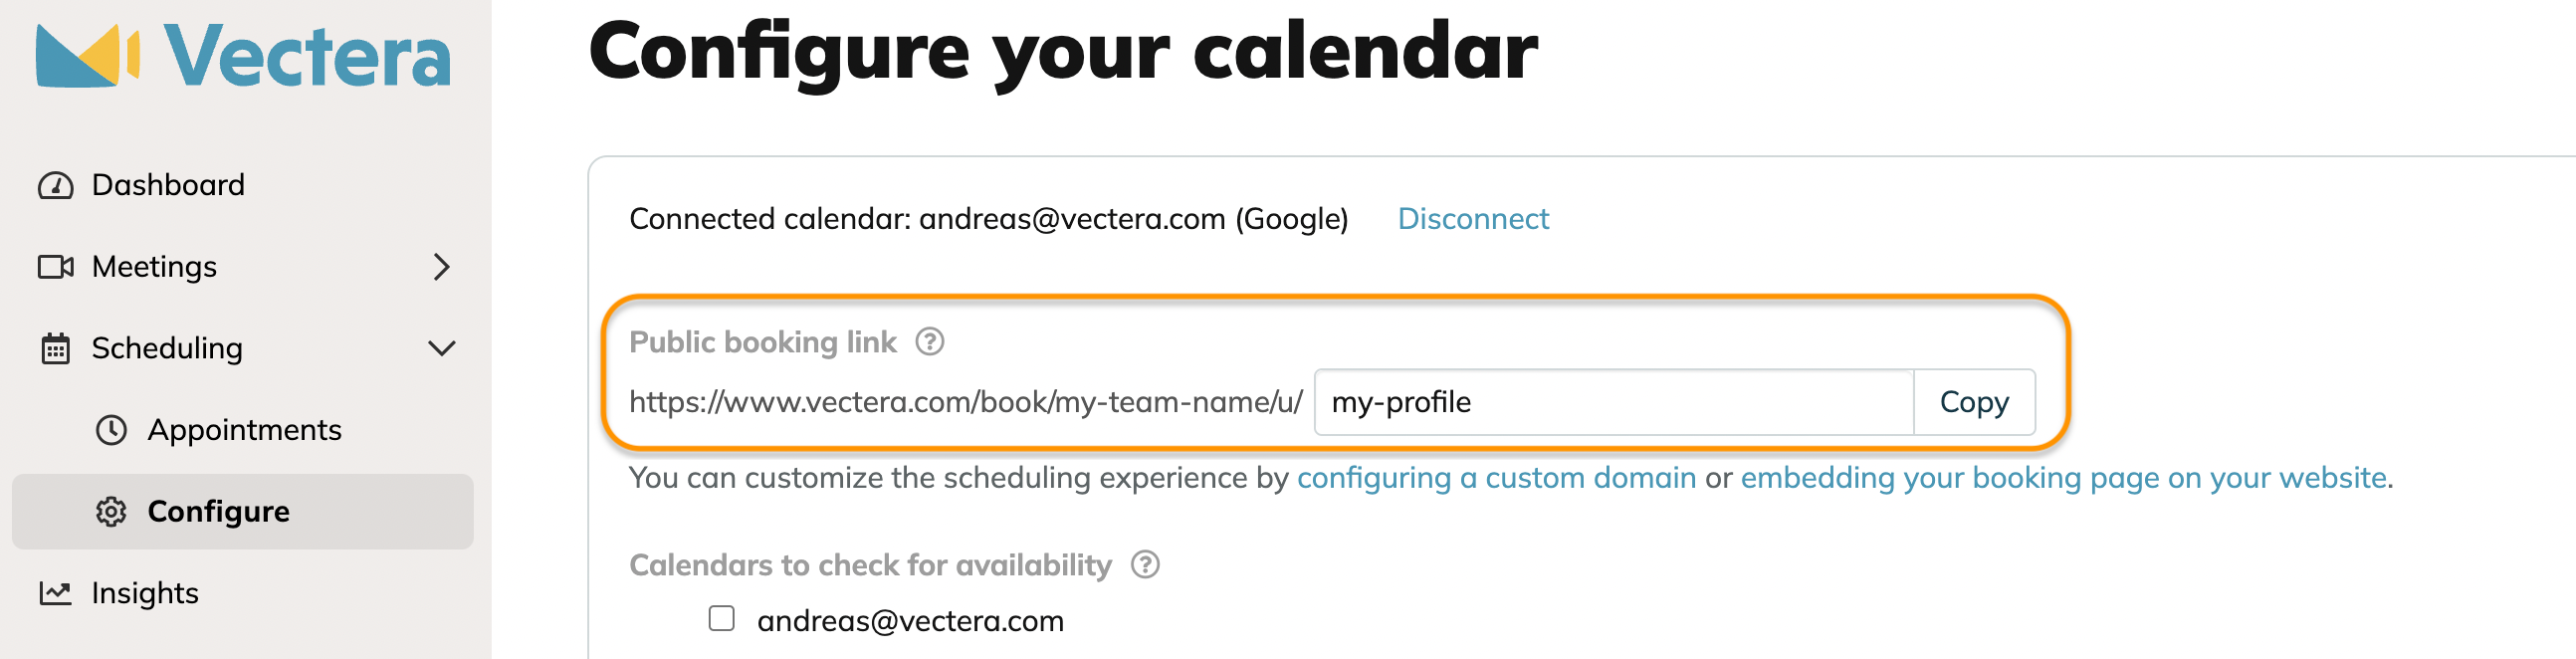Open help tooltip for Public booking link
Viewport: 2576px width, 659px height.
pyautogui.click(x=930, y=342)
